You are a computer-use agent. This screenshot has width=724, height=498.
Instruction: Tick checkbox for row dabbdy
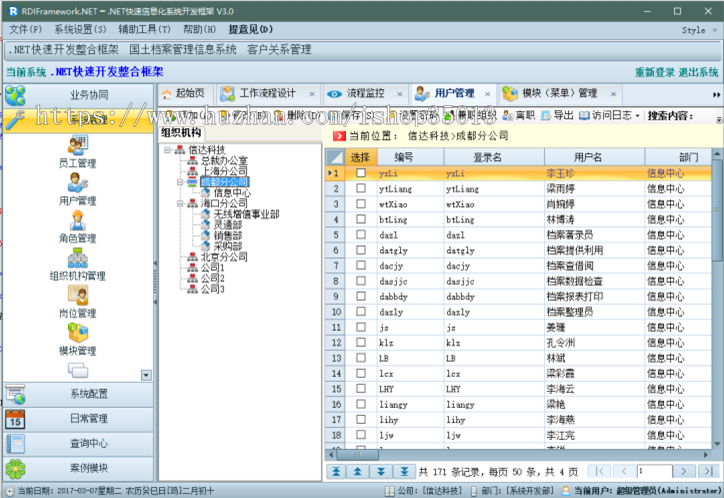[x=361, y=296]
